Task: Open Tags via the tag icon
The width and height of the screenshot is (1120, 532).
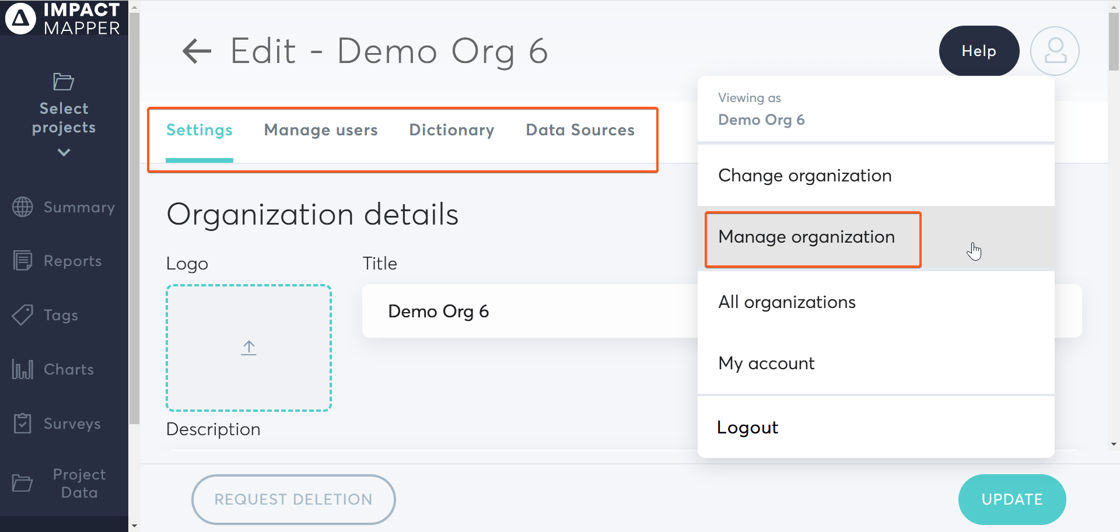Action: (23, 315)
